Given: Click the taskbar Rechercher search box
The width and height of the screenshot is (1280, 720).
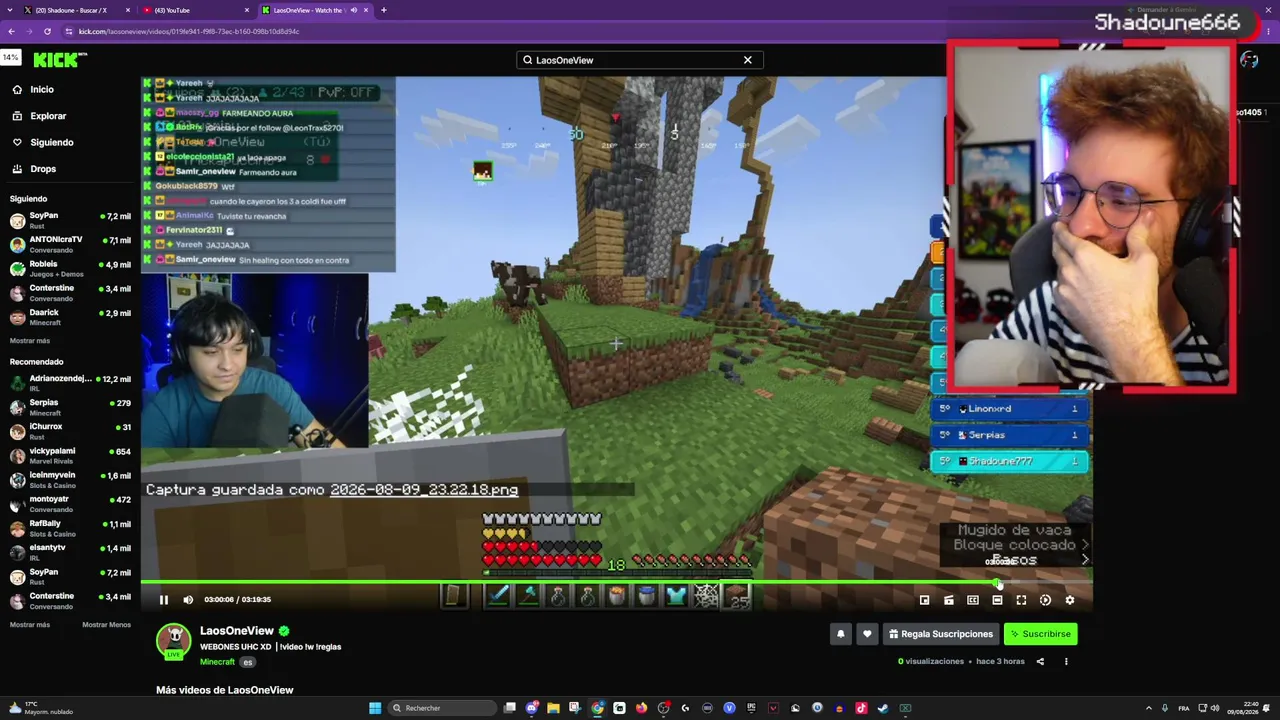Looking at the screenshot, I should [442, 708].
